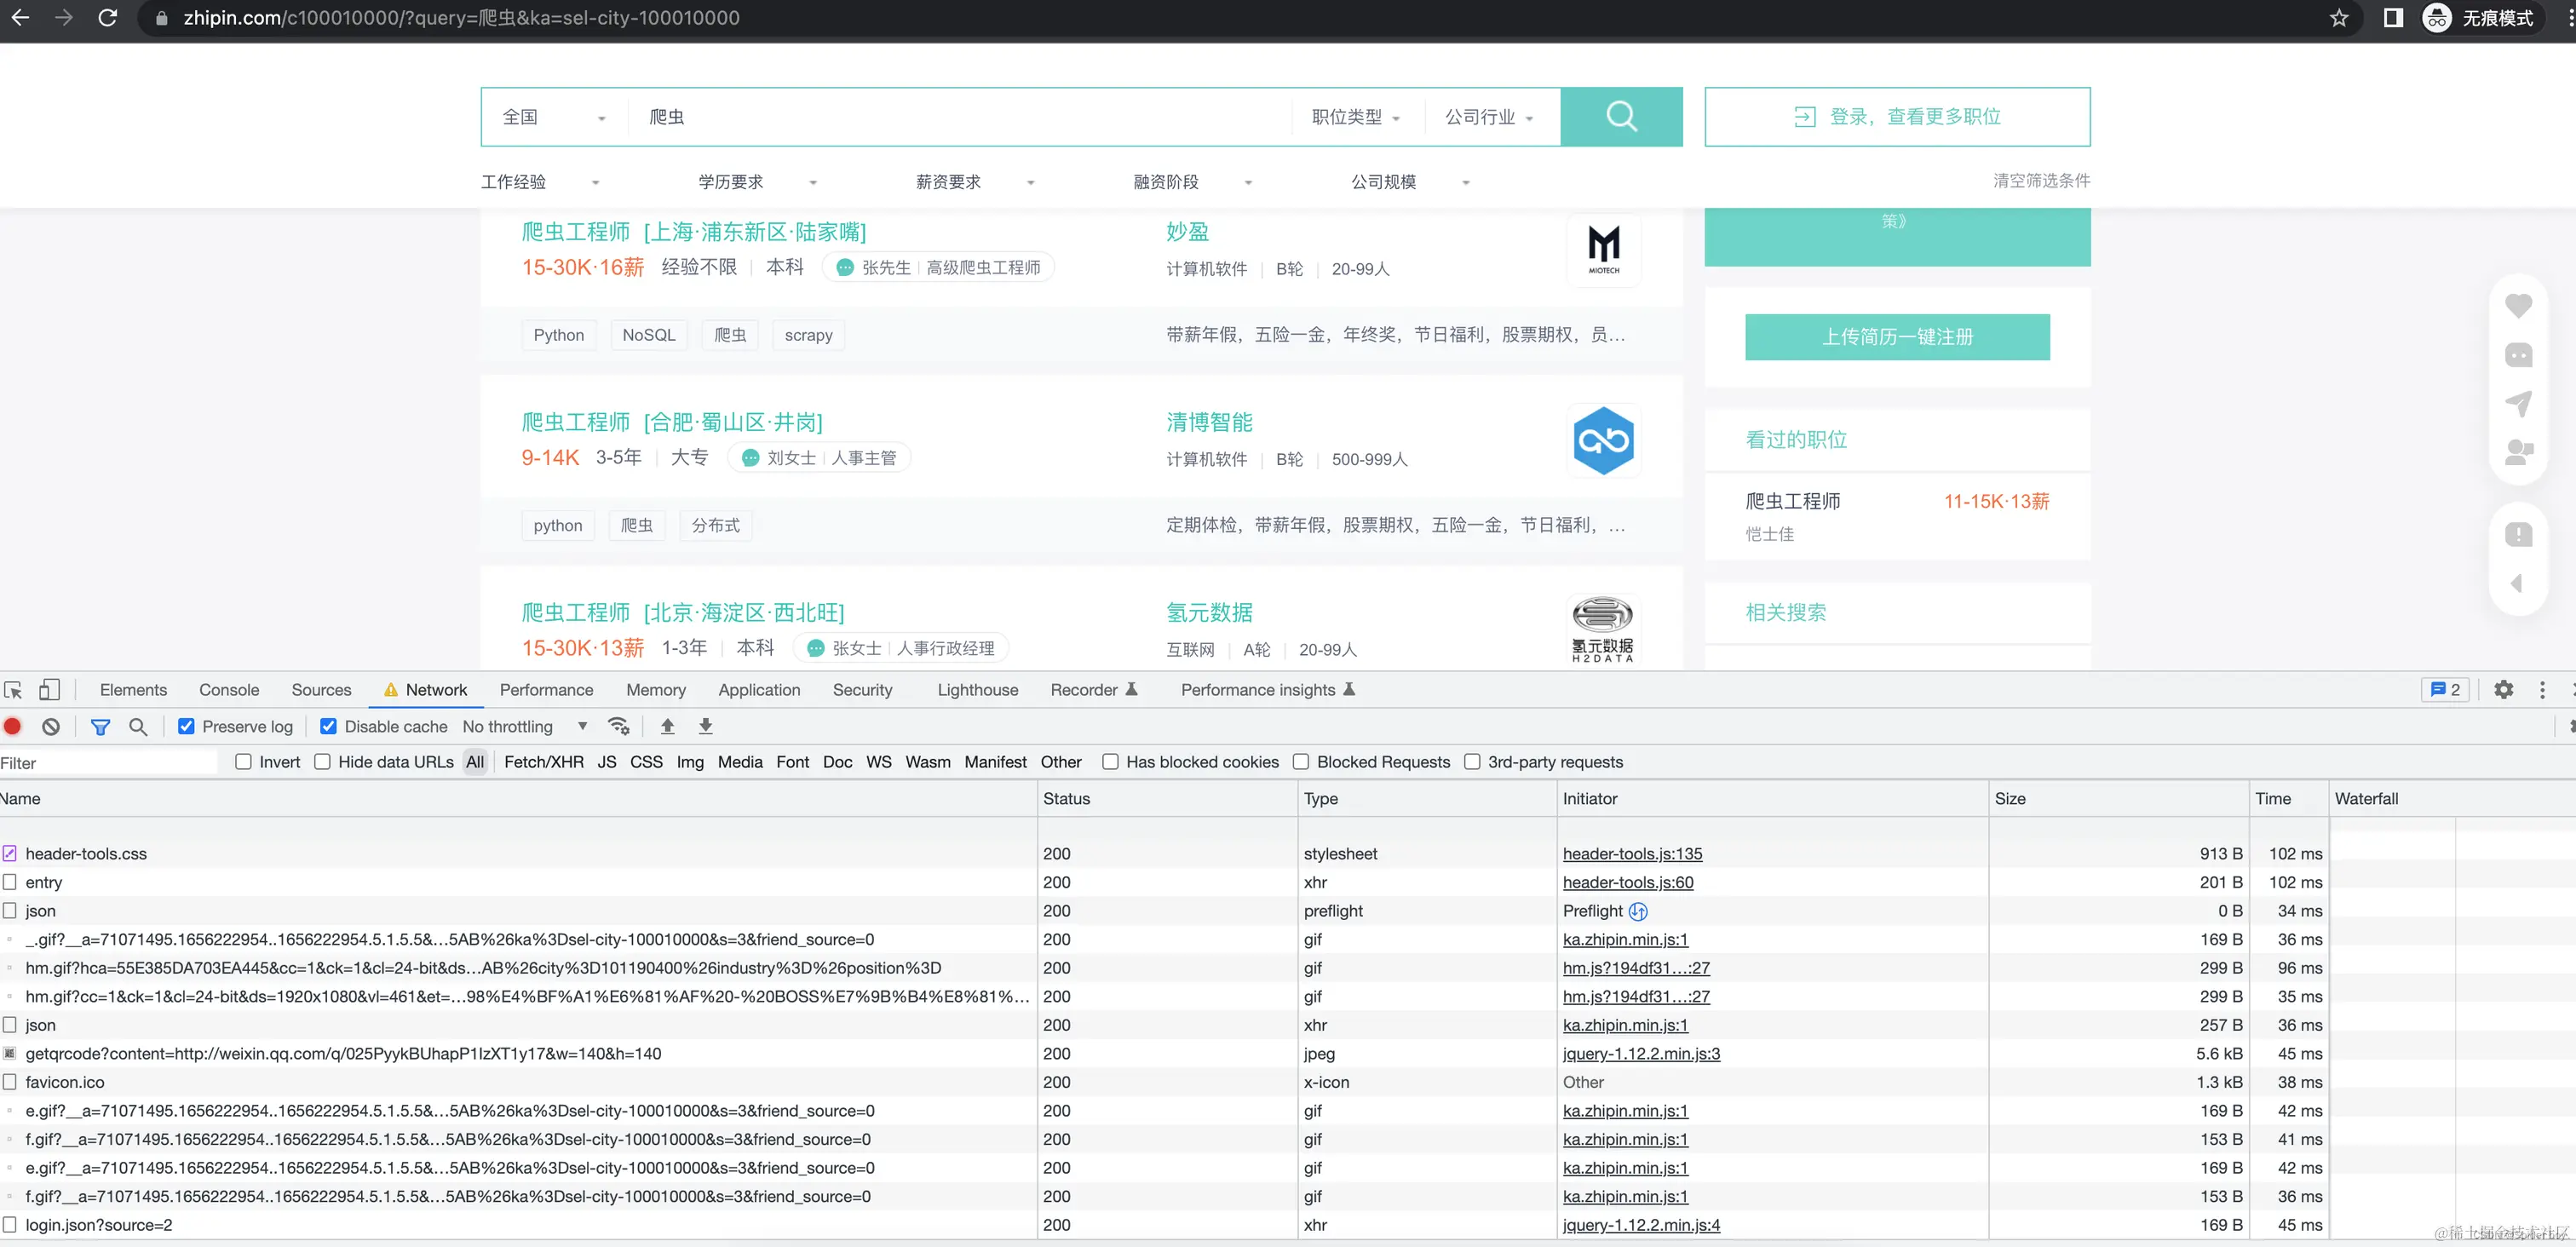
Task: Uncheck Preserve log checkbox
Action: click(x=186, y=727)
